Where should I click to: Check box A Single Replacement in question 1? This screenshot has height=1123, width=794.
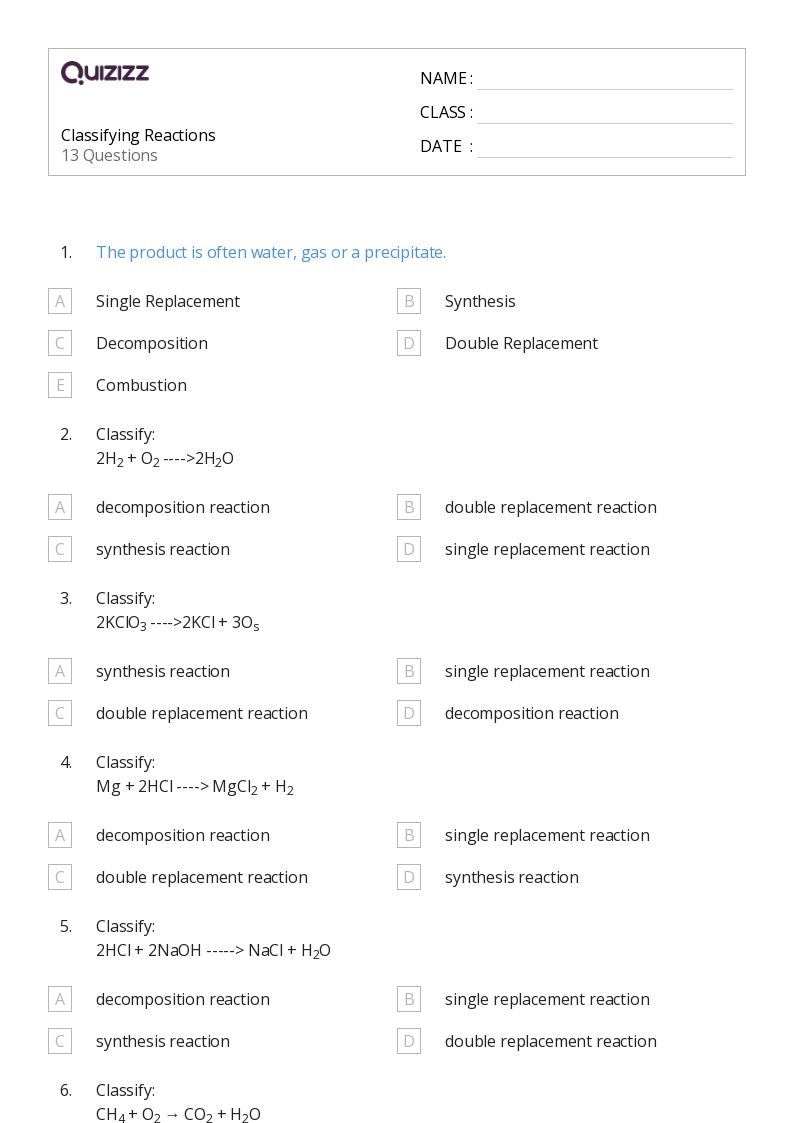[60, 302]
